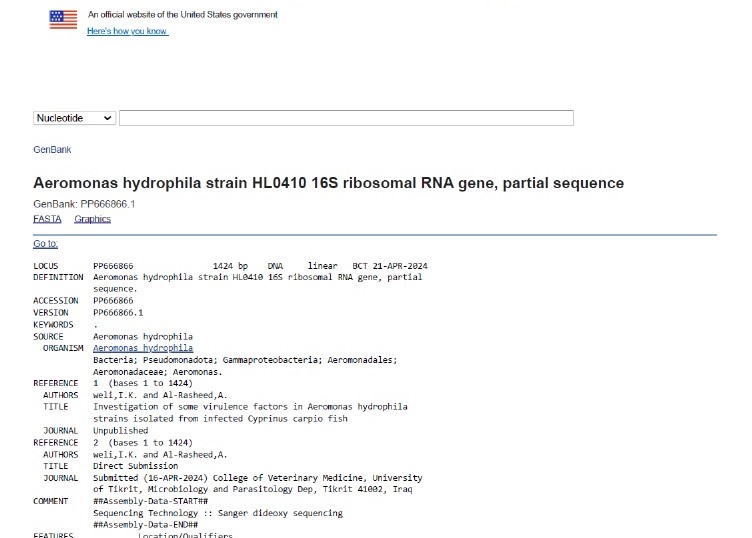Open the GenBank breadcrumb link
This screenshot has height=538, width=752.
(x=52, y=150)
